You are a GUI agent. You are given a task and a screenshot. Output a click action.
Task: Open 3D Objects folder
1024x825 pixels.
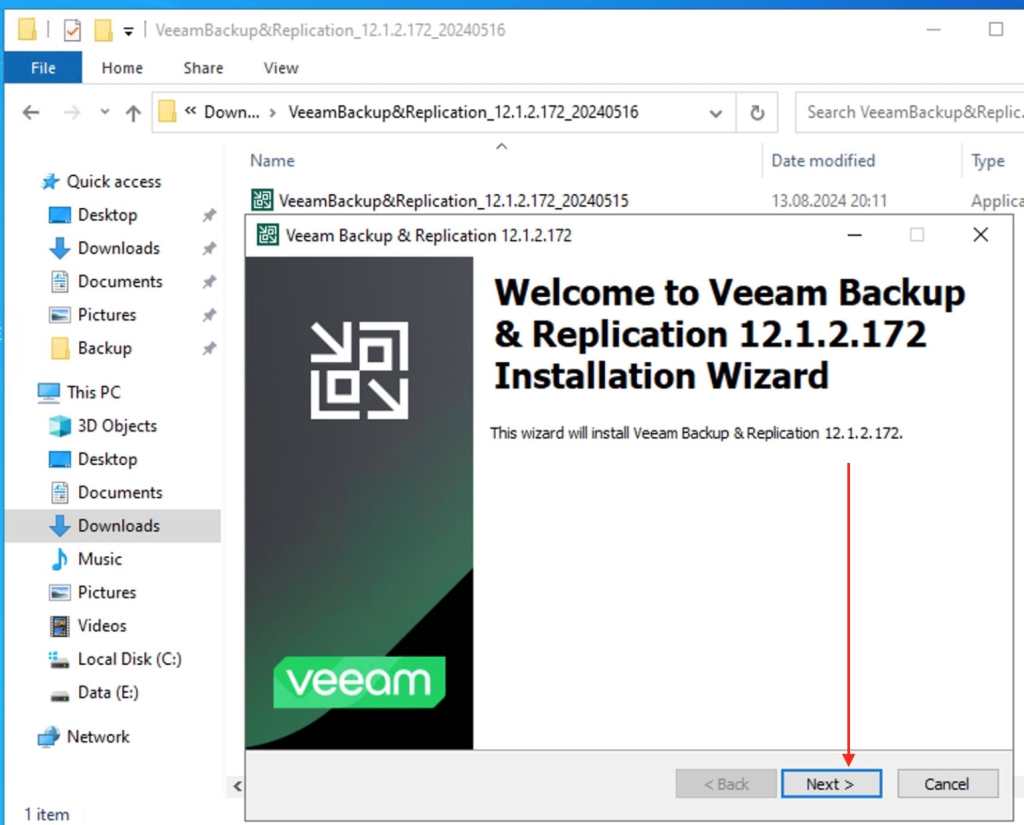(x=117, y=426)
